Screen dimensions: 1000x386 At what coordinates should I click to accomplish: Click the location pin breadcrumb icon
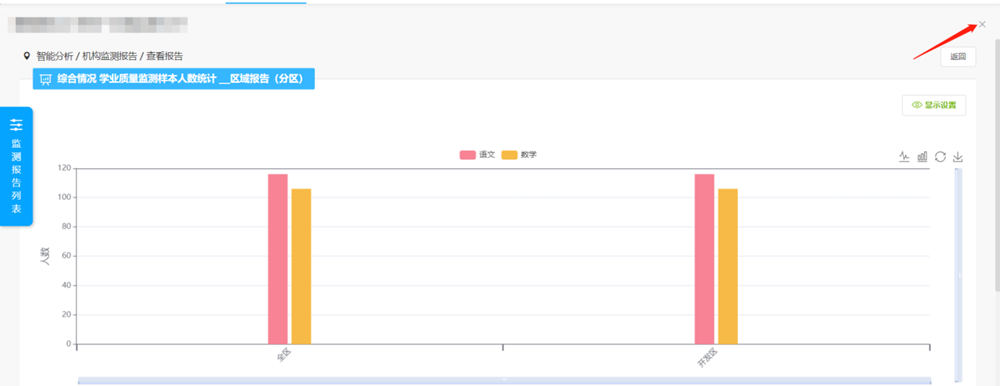coord(27,56)
